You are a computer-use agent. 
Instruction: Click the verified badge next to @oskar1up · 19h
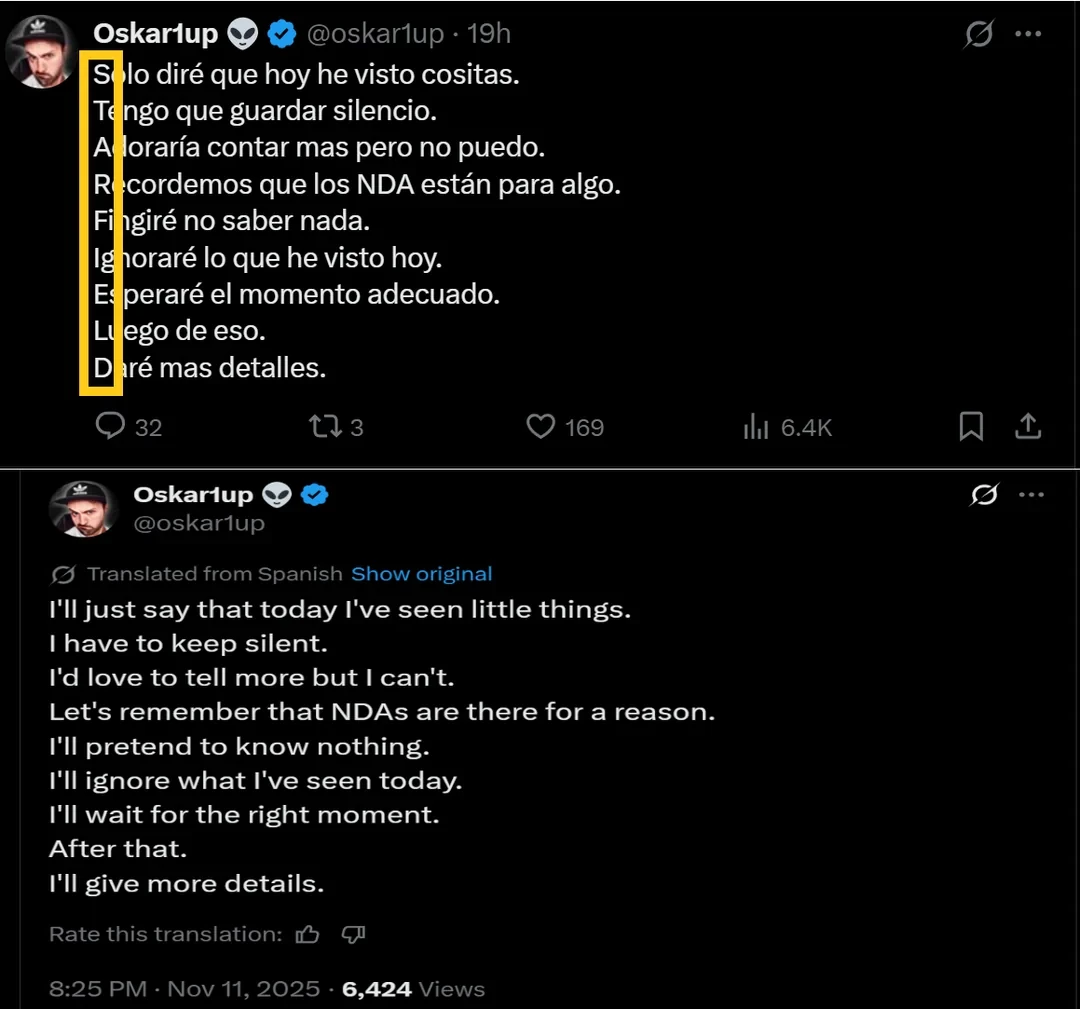283,34
